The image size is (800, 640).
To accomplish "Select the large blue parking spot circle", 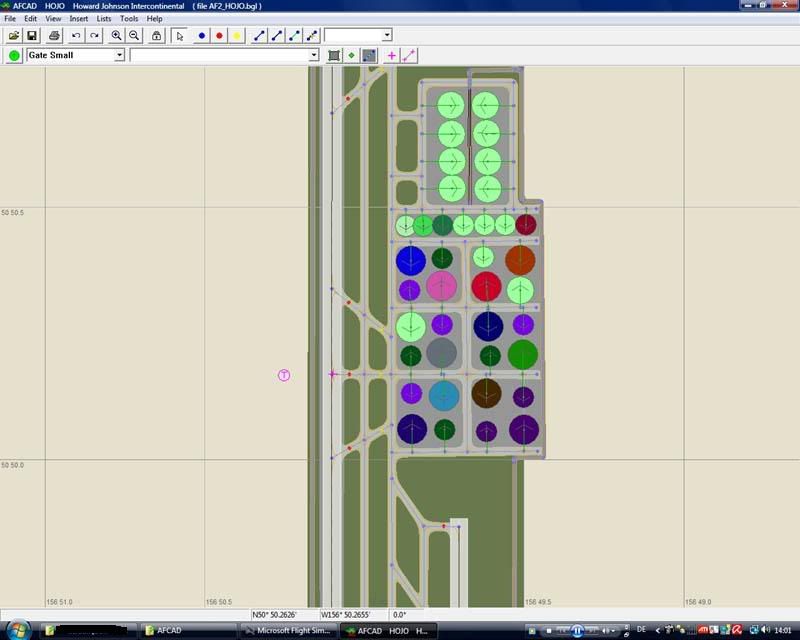I will [411, 261].
